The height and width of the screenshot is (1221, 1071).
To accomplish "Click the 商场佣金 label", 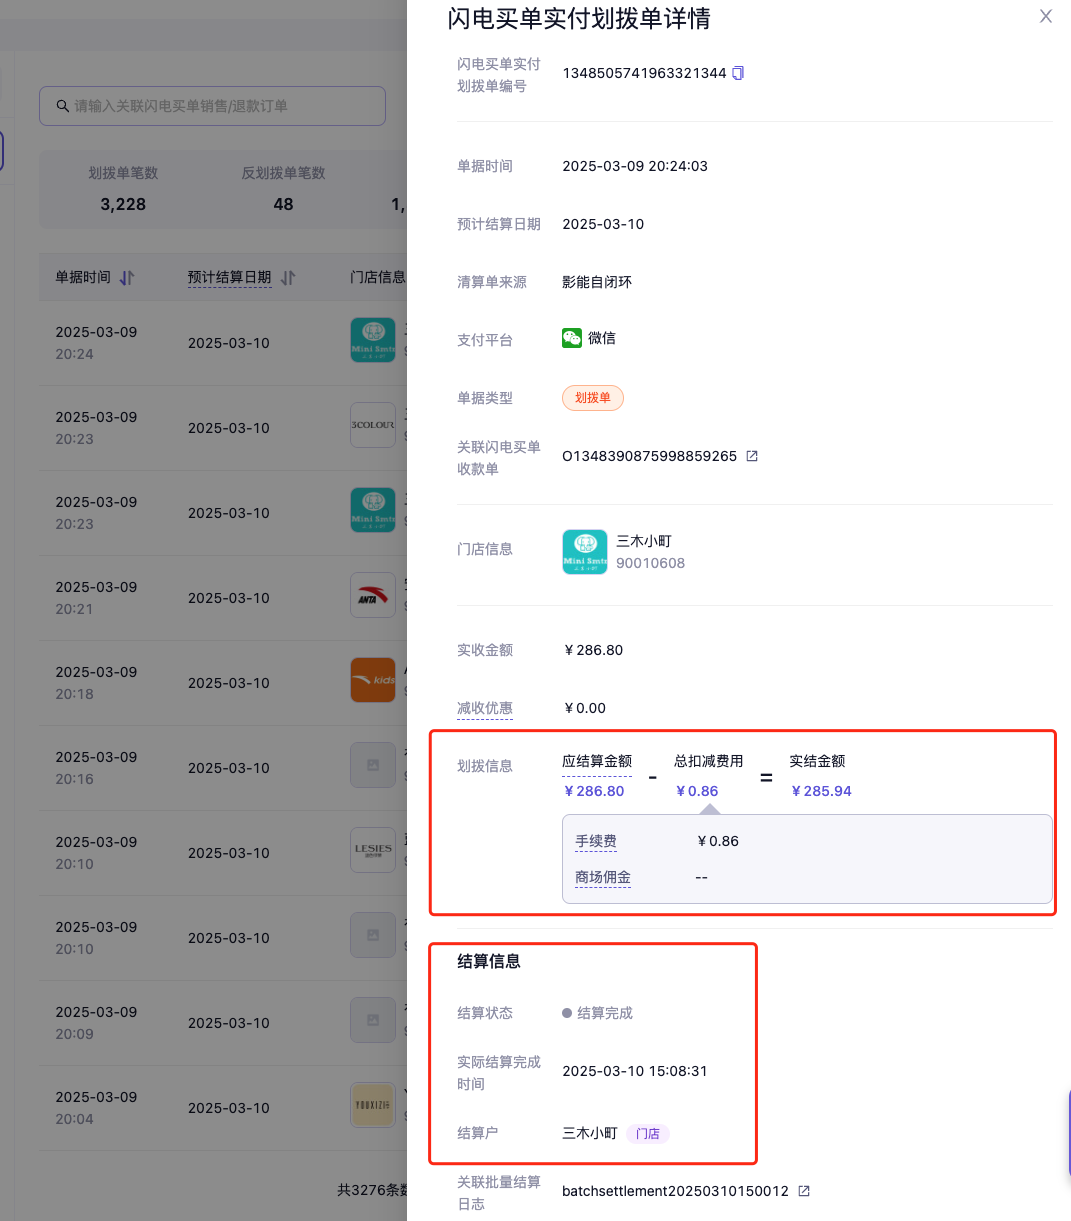I will [x=602, y=877].
